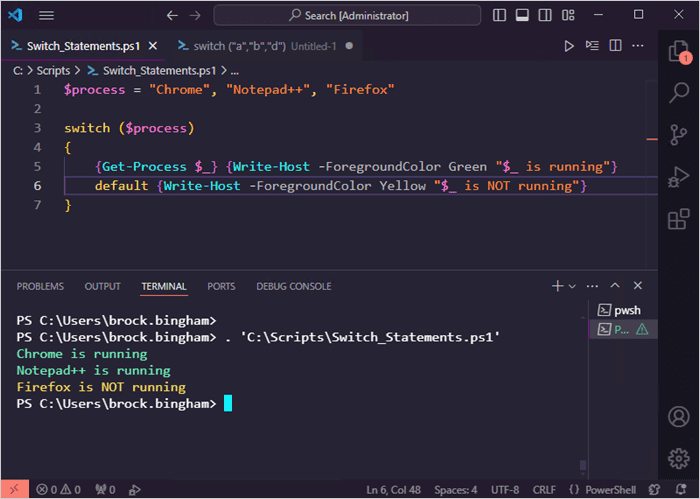The image size is (700, 499).
Task: Click the Run Selection icon
Action: pos(592,46)
